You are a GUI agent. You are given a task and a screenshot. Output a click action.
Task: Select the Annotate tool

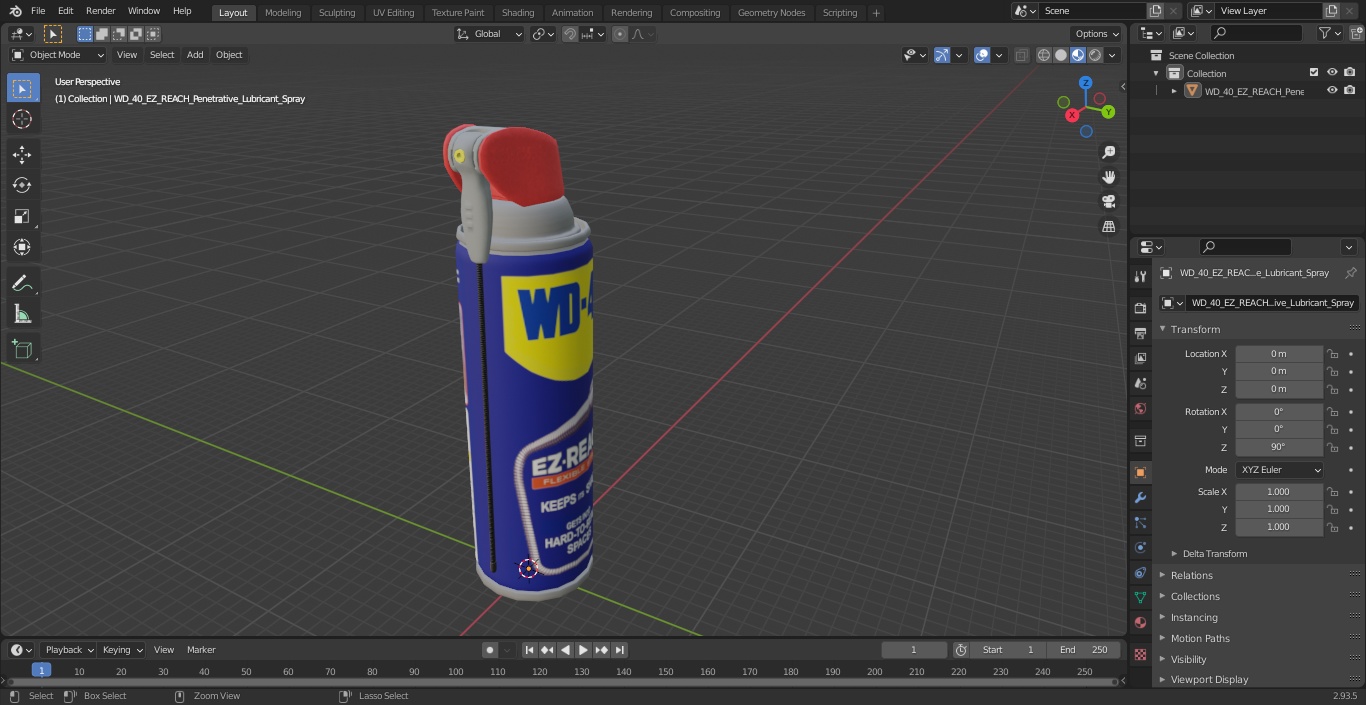coord(22,284)
